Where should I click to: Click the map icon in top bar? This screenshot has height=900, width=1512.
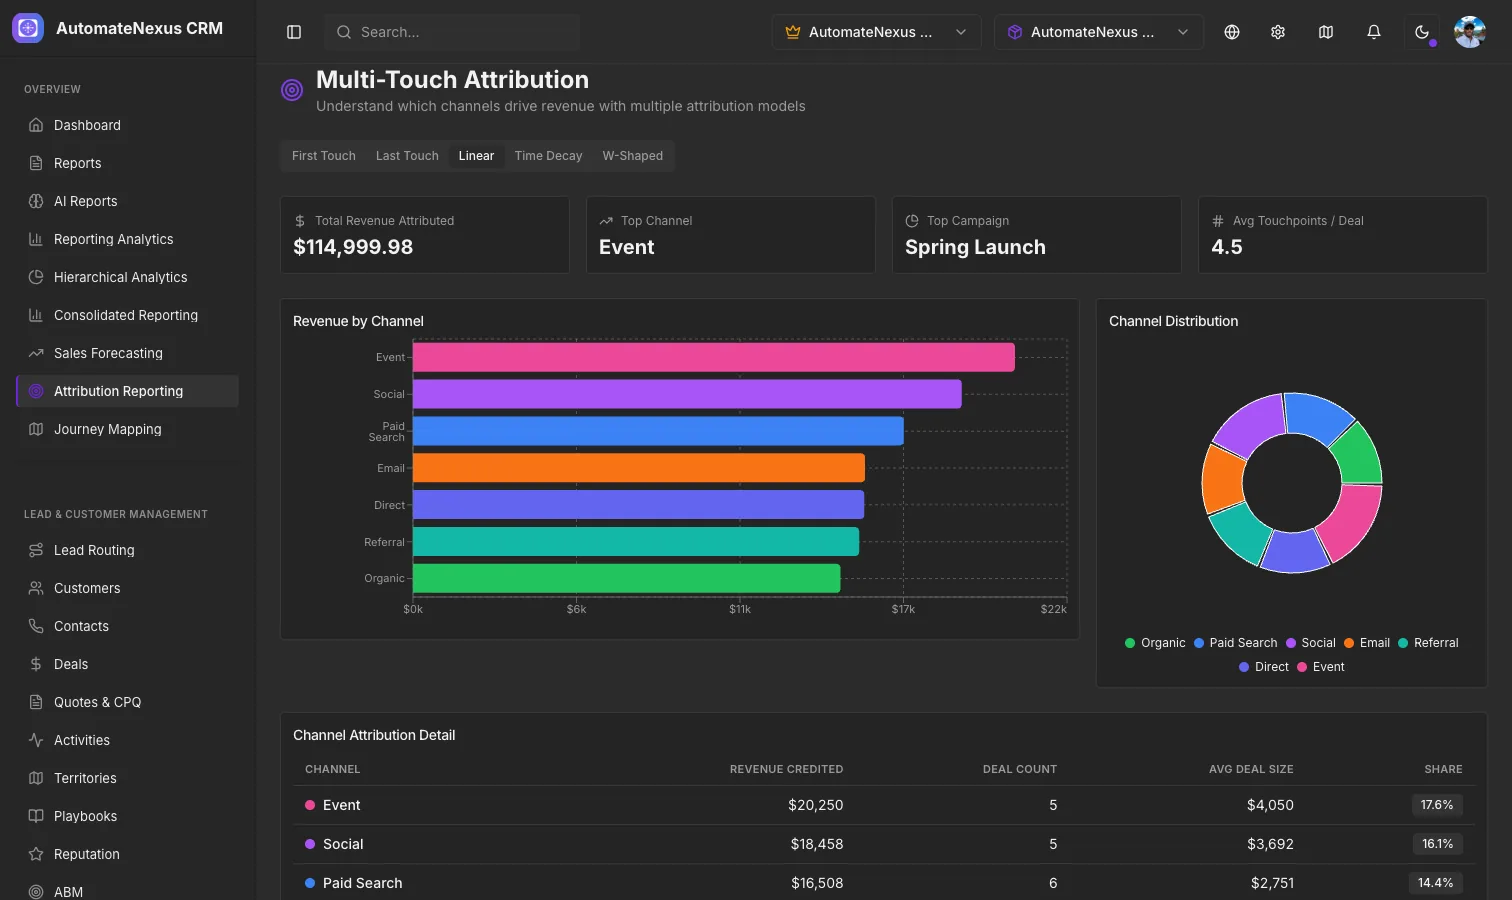pyautogui.click(x=1326, y=32)
